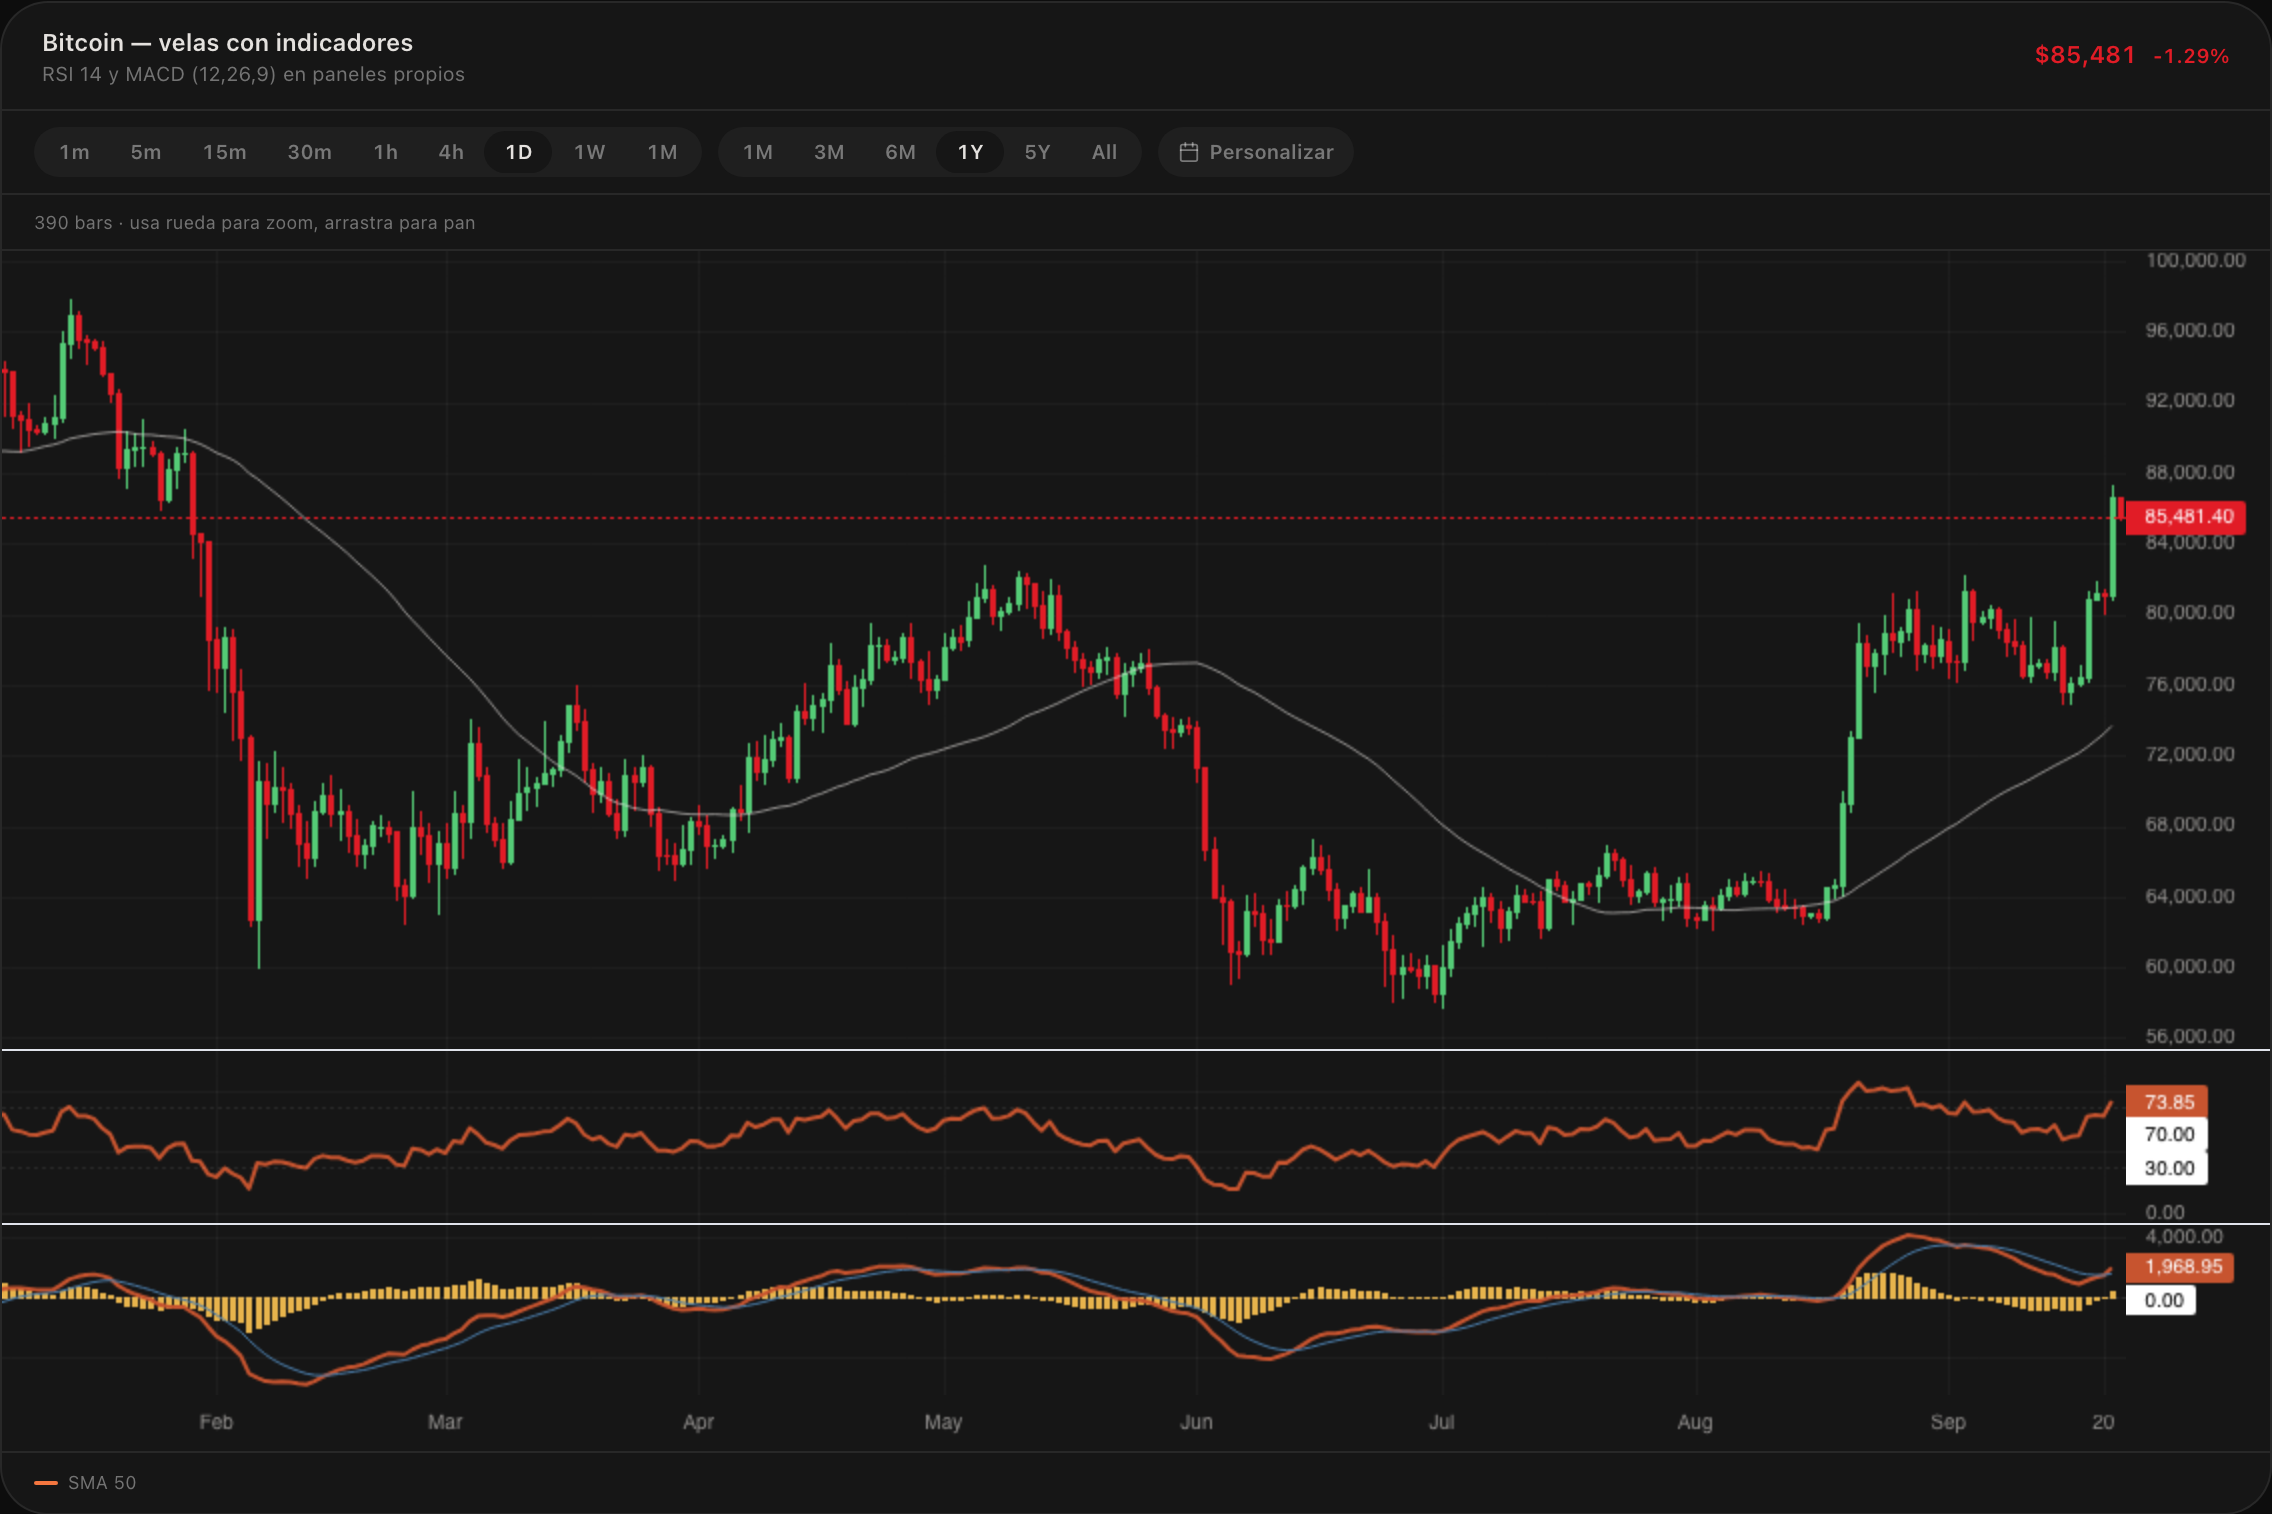
Task: Choose the 6M time range
Action: [900, 152]
